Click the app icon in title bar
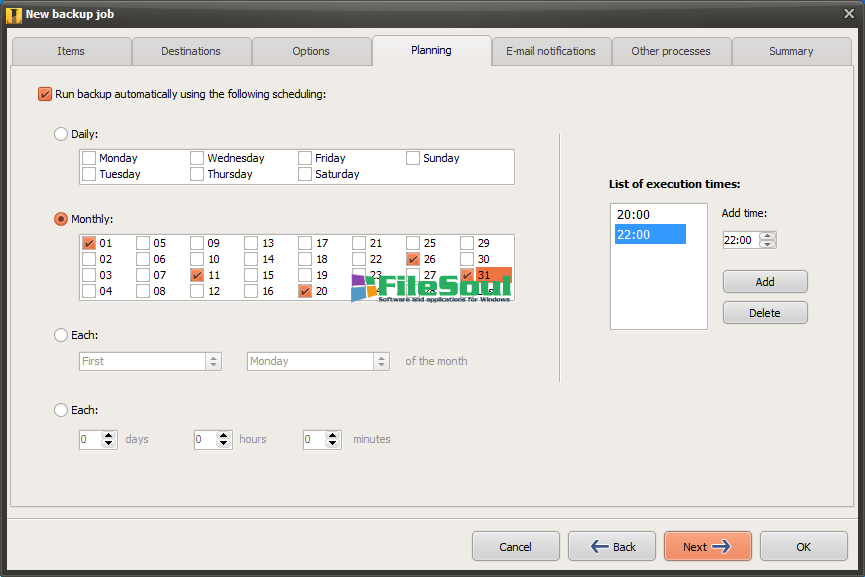Screen dimensions: 865x577 coord(14,14)
